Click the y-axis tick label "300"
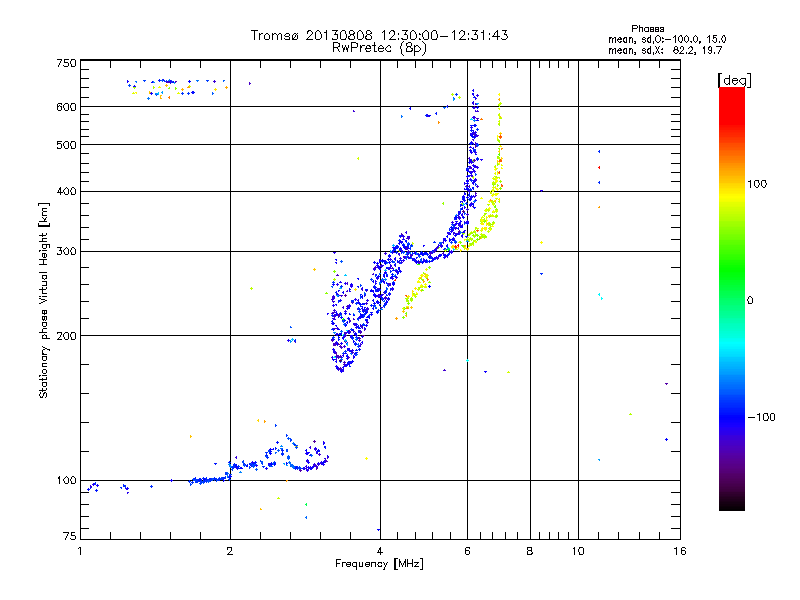Screen dimensions: 800x600 point(66,252)
